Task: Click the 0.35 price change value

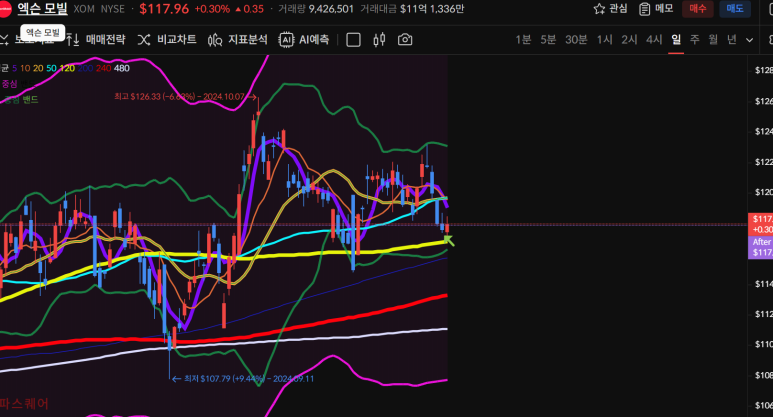Action: 253,9
